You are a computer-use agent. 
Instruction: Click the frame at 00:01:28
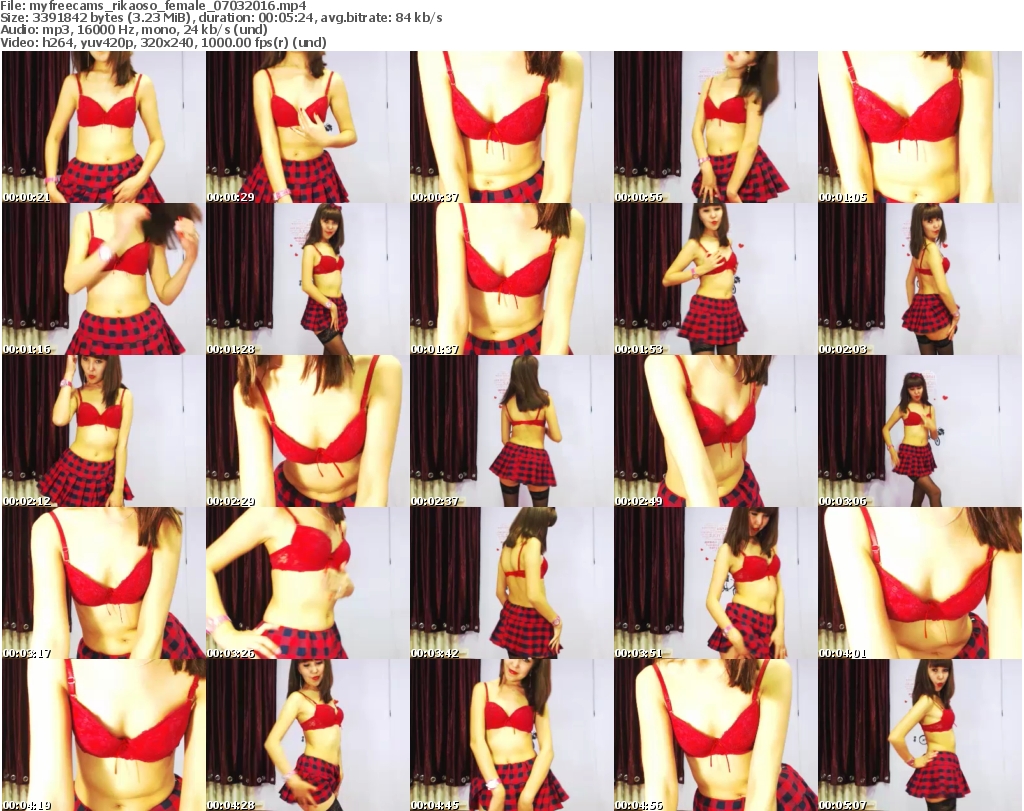(x=306, y=279)
